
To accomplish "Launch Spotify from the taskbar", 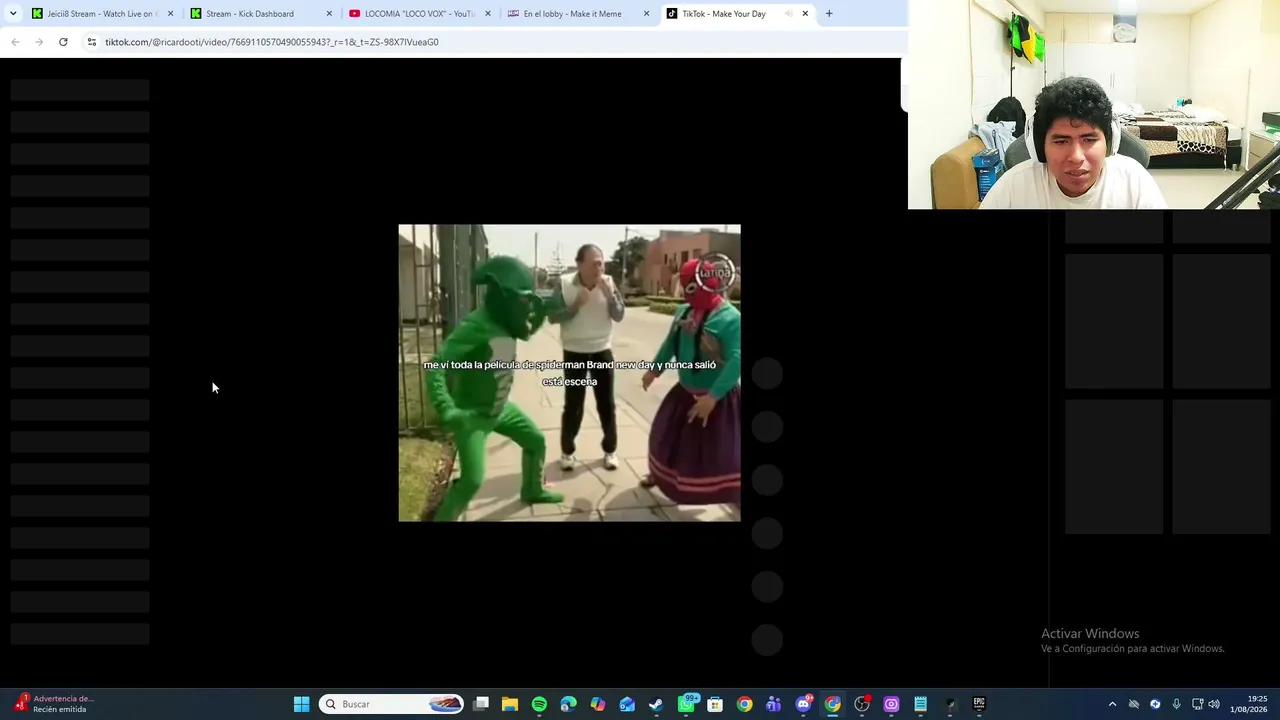I will 539,704.
